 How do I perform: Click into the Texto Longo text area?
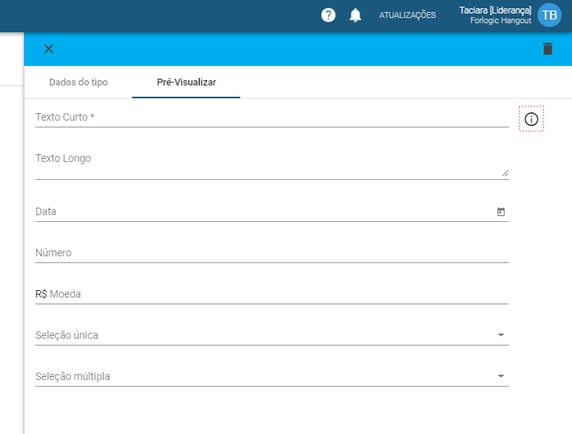click(x=272, y=164)
